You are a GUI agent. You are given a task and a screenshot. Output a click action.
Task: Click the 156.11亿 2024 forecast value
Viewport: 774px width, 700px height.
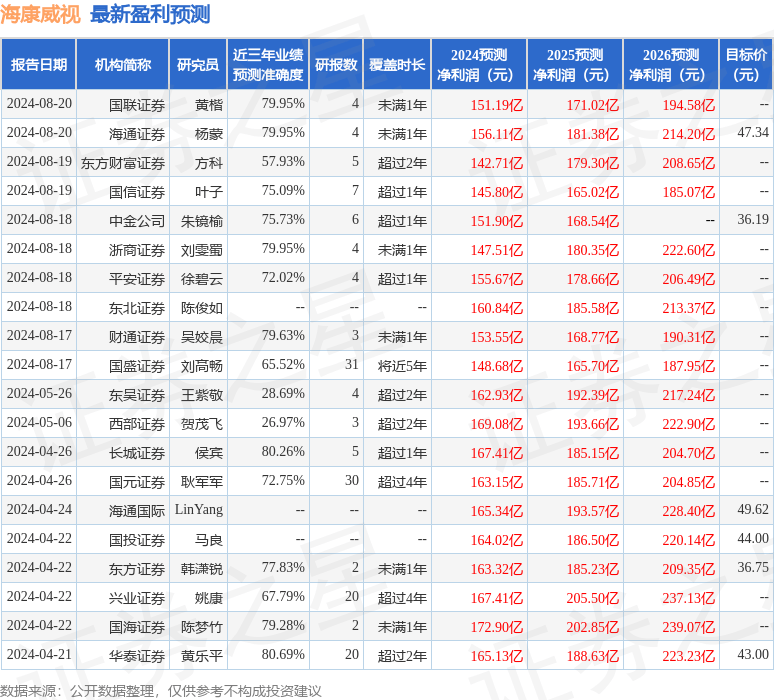497,134
